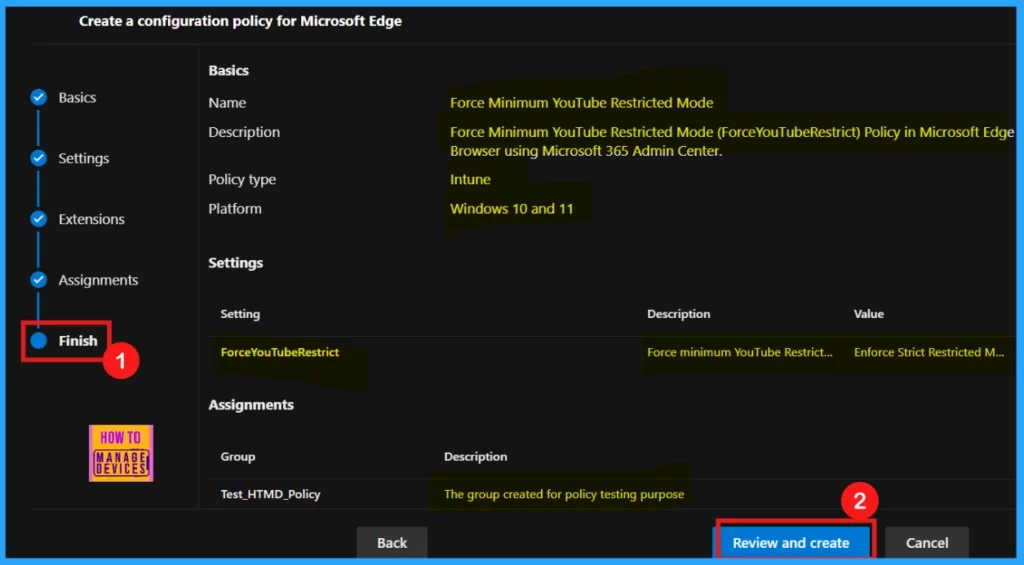Image resolution: width=1024 pixels, height=565 pixels.
Task: Click the Assignments step checkmark icon
Action: pyautogui.click(x=39, y=280)
